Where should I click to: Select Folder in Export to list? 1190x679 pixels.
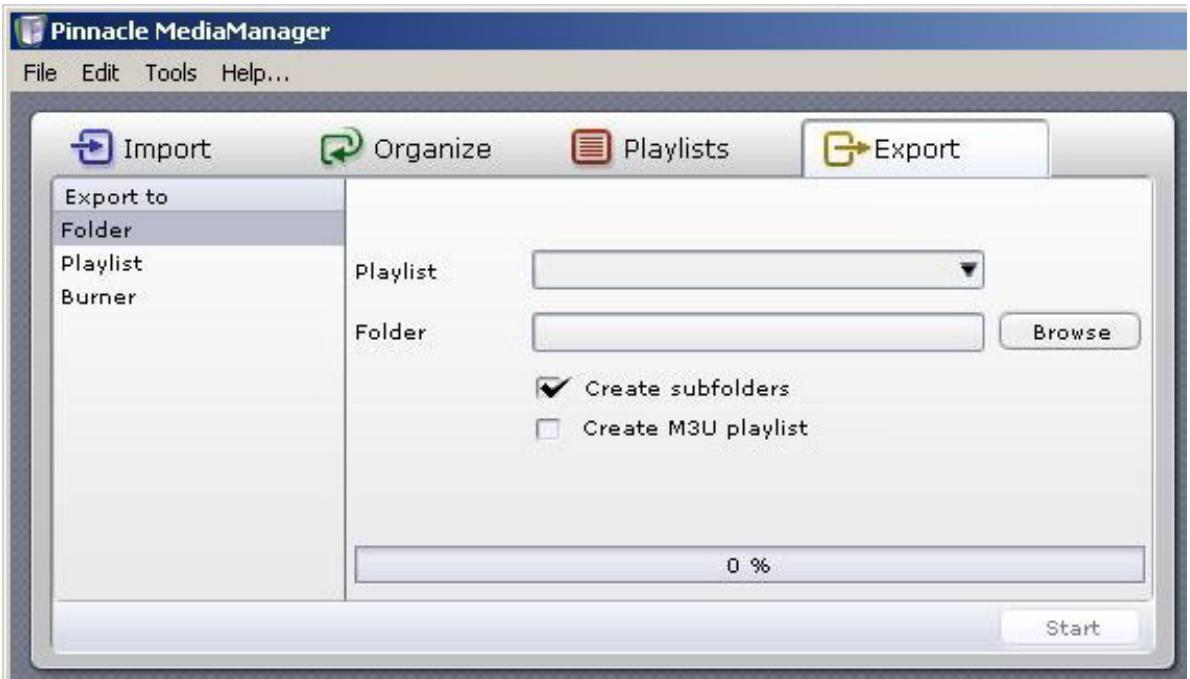tap(199, 229)
